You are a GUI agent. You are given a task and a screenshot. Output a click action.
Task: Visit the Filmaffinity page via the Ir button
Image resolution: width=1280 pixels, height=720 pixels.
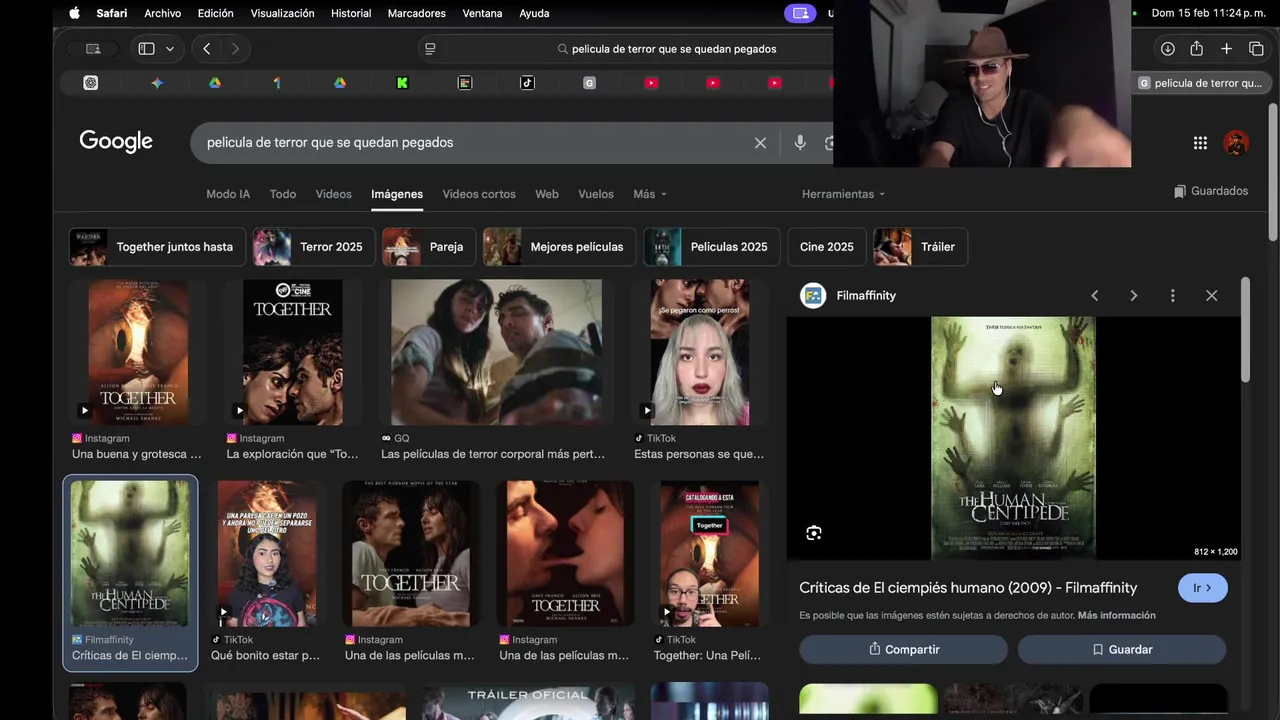(x=1202, y=588)
